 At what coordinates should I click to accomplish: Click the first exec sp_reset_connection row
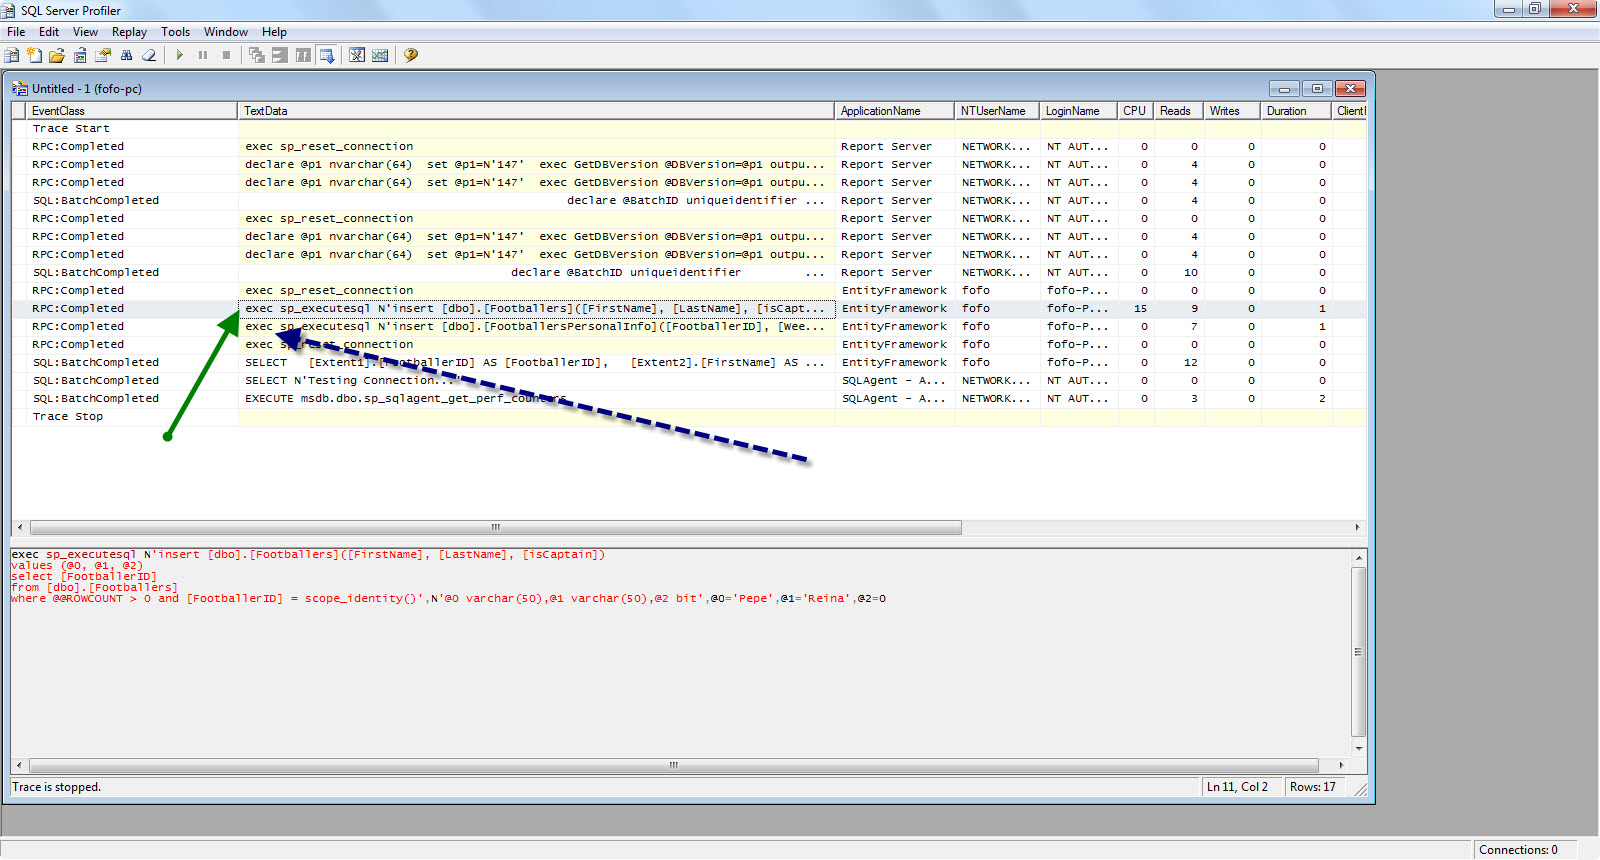(x=689, y=147)
